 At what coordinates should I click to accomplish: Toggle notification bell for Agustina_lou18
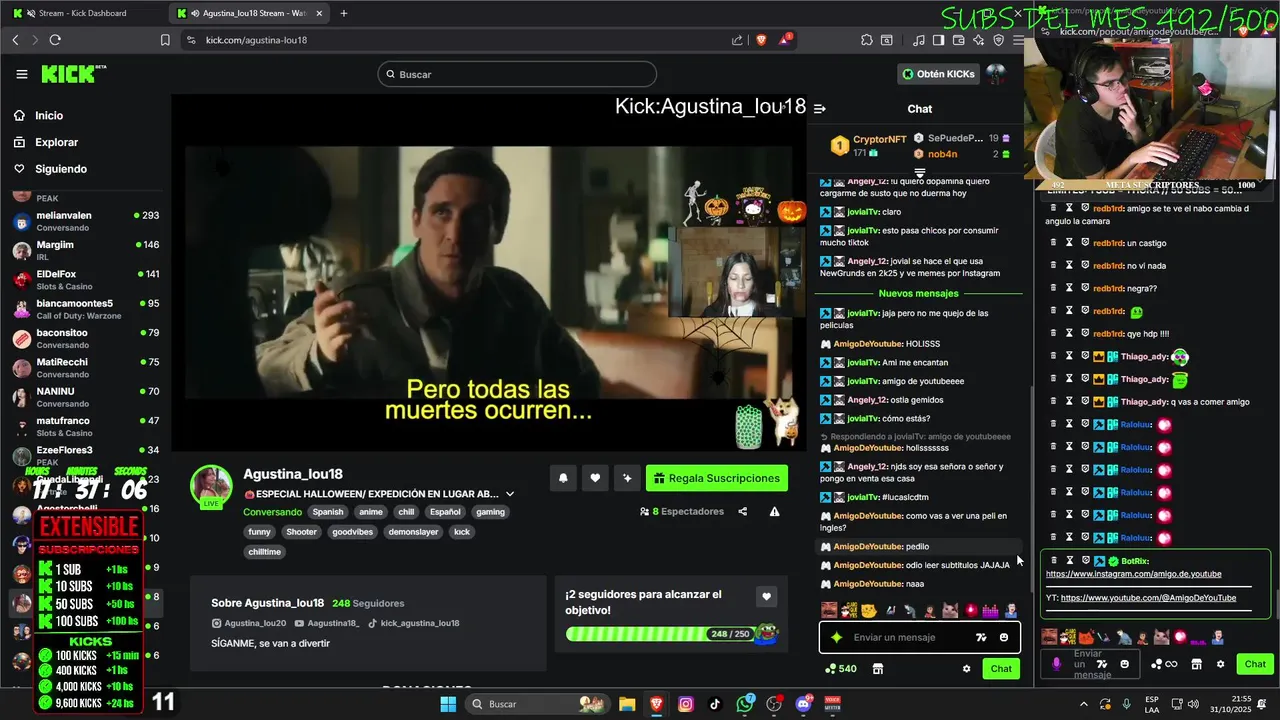(x=563, y=478)
